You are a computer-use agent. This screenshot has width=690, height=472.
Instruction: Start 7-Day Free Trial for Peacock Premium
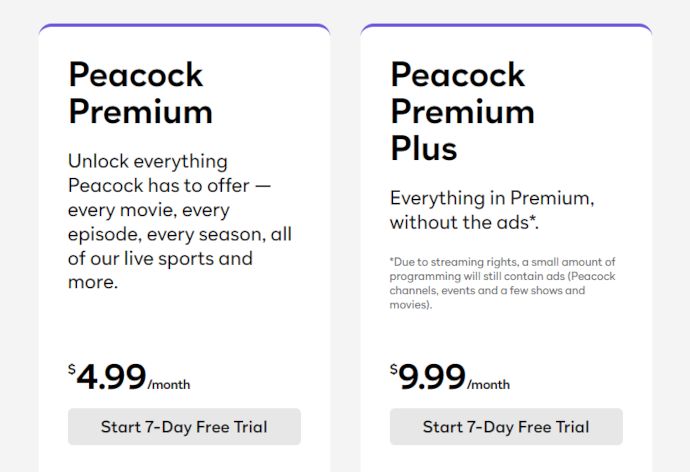[x=184, y=426]
